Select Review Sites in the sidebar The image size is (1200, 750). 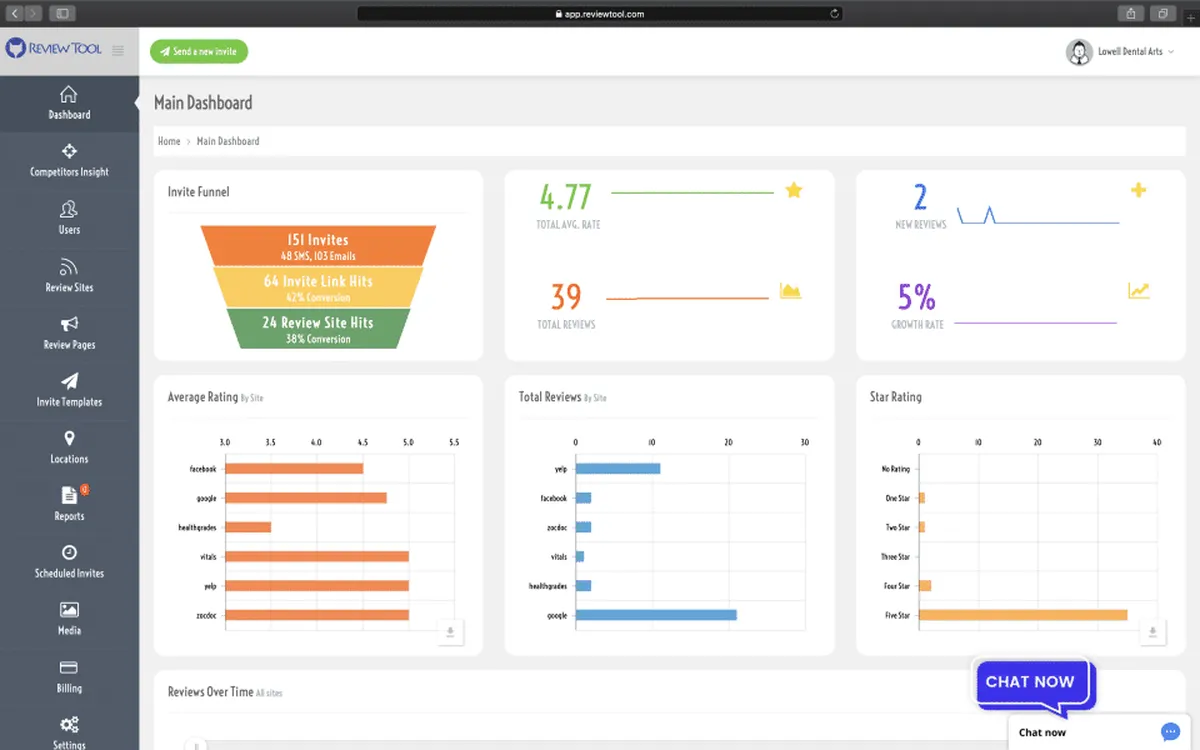pos(69,276)
